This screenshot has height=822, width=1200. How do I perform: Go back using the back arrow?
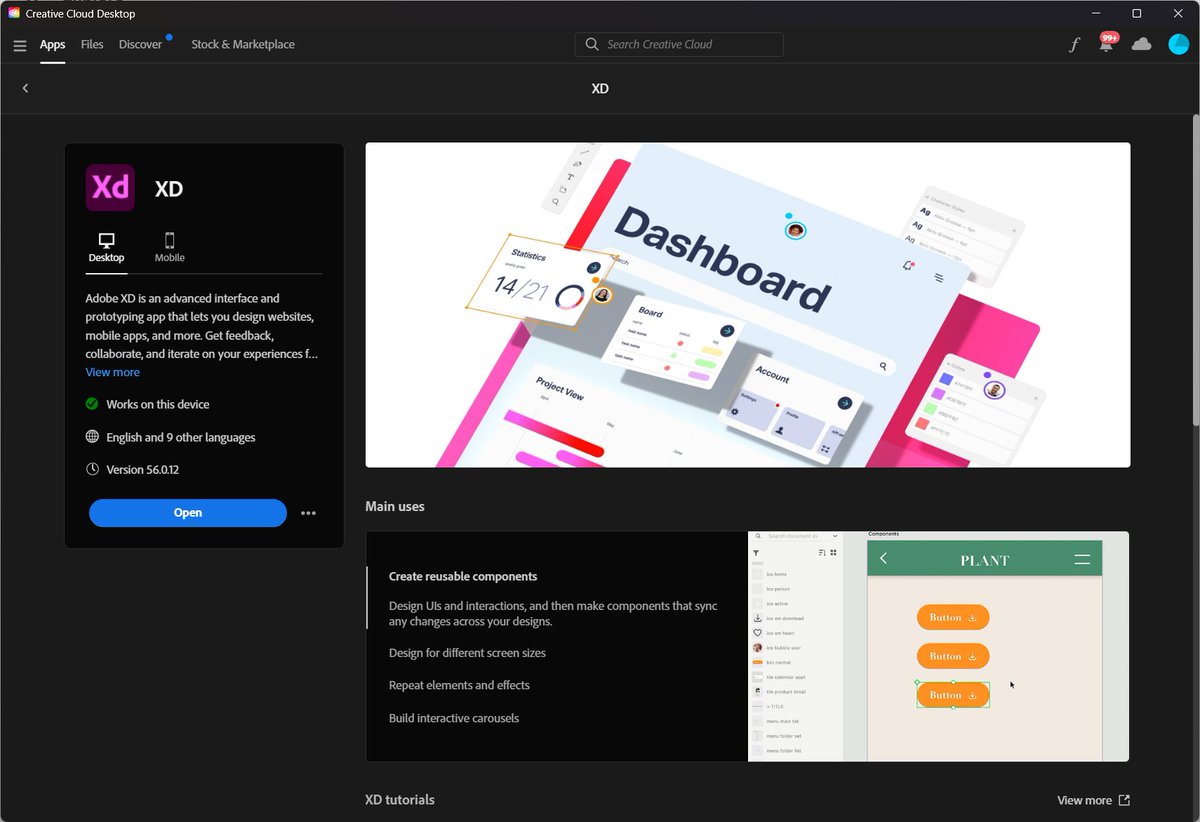25,88
